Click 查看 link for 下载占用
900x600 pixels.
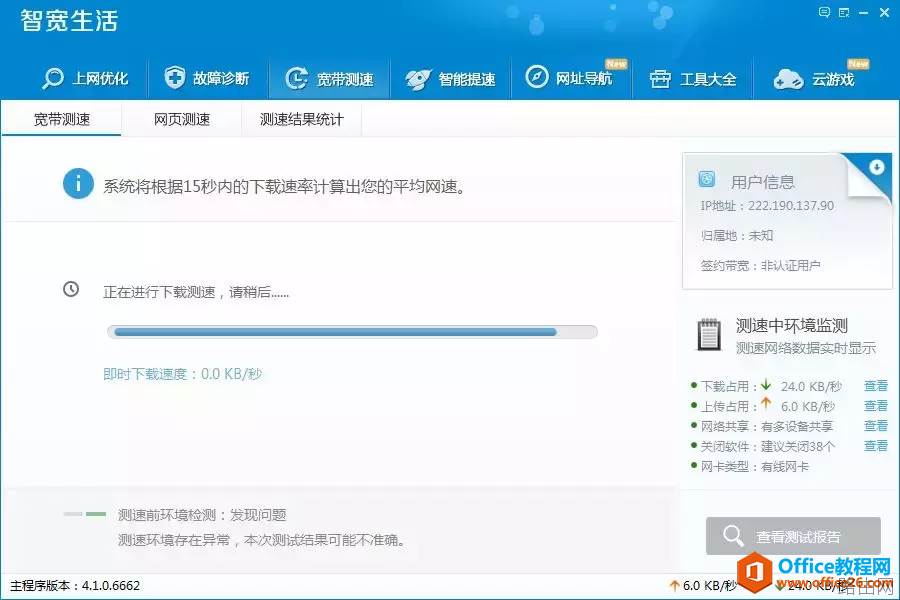(x=876, y=386)
